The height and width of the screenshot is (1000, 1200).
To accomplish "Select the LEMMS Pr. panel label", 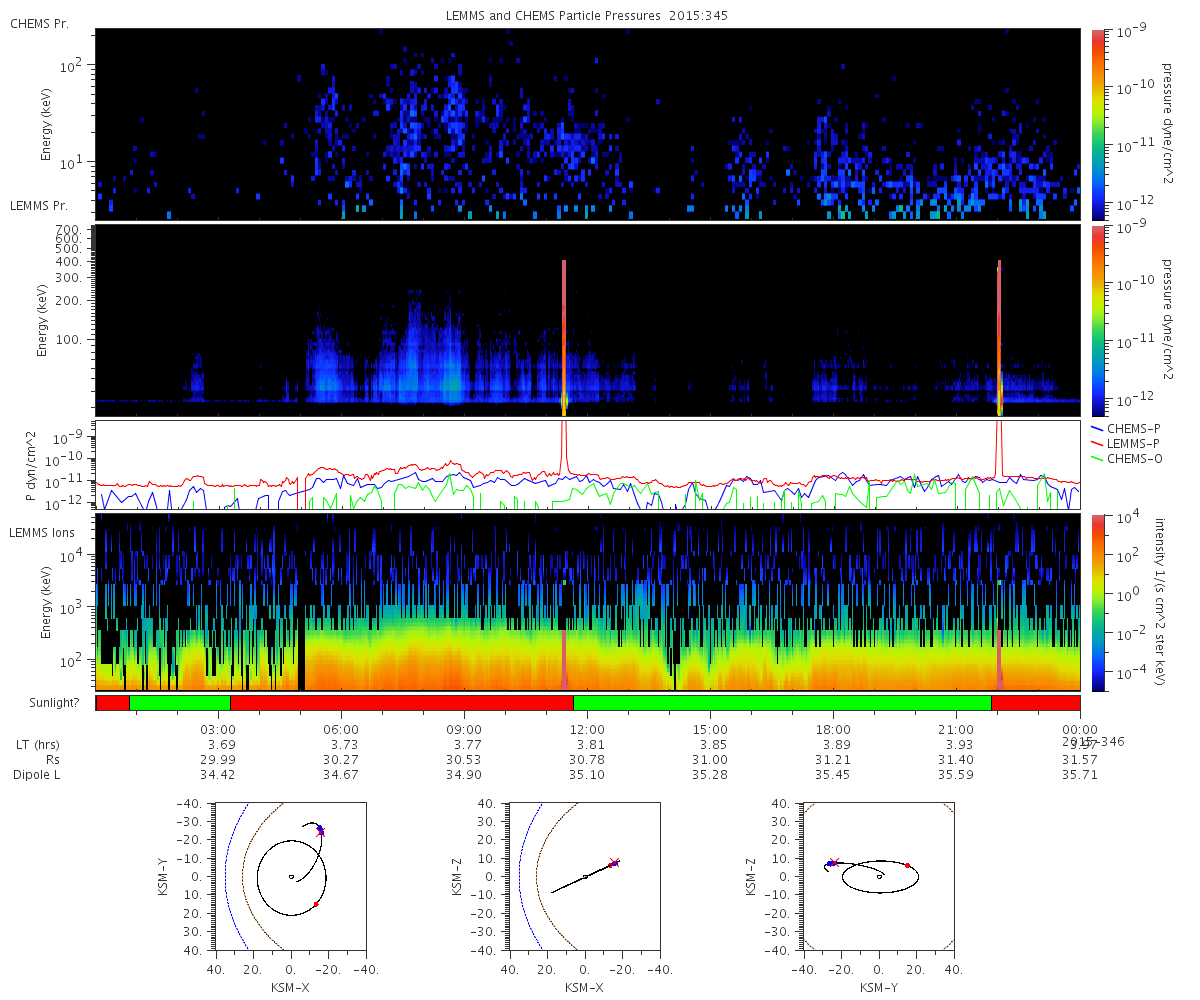I will pos(39,205).
